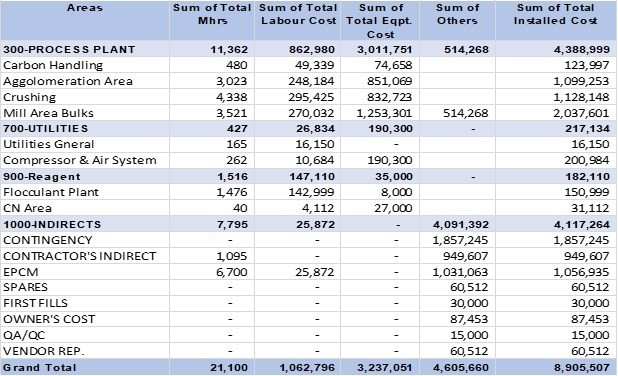Click the 4,388,999 installed cost cell

tap(582, 50)
